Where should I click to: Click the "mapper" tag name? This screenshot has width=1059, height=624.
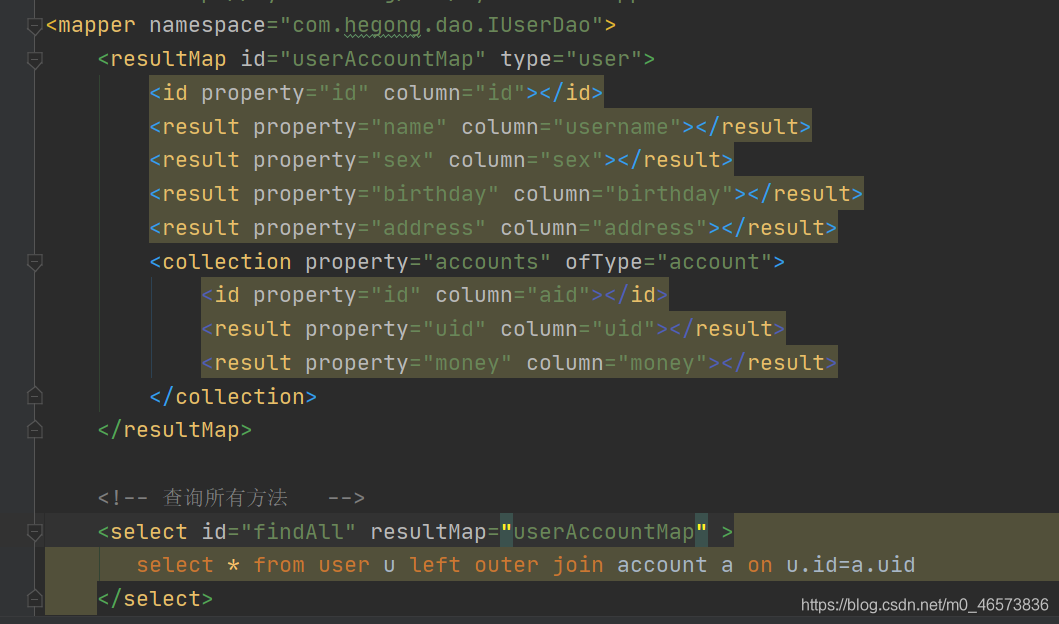click(97, 26)
